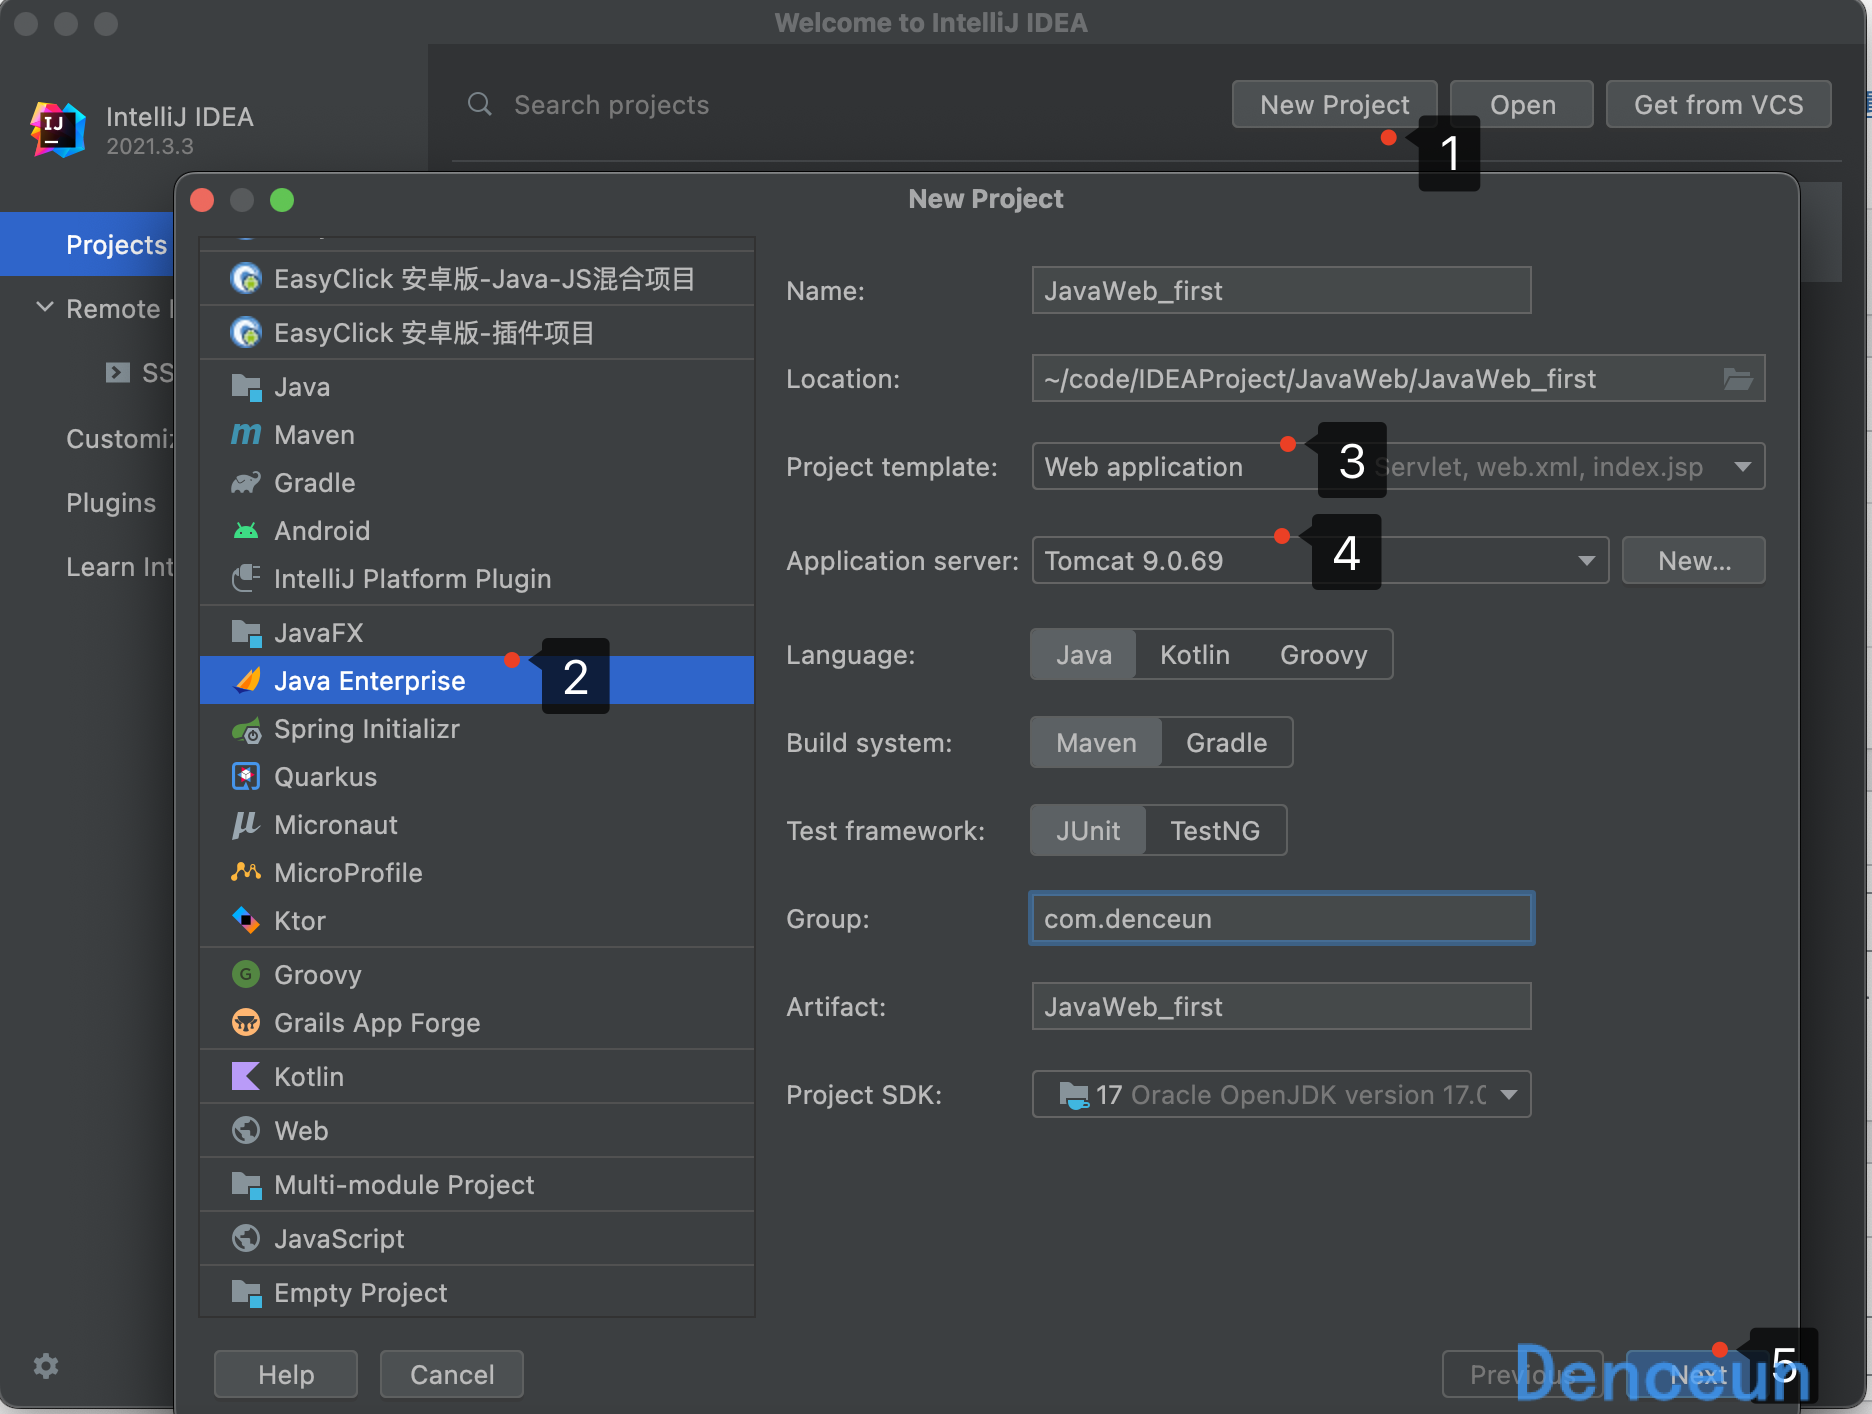Click the Open button
The image size is (1872, 1414).
1522,104
